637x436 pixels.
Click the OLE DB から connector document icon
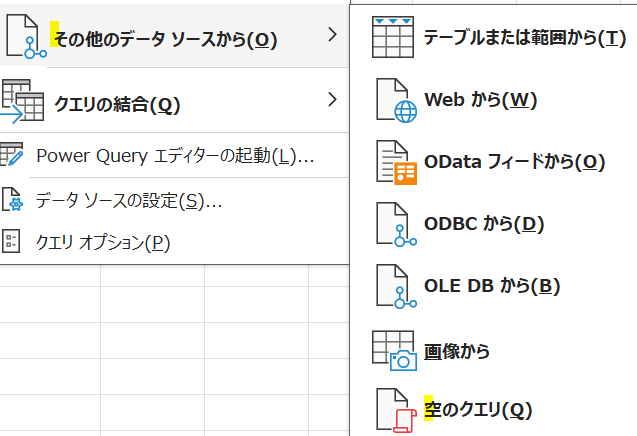(x=396, y=286)
